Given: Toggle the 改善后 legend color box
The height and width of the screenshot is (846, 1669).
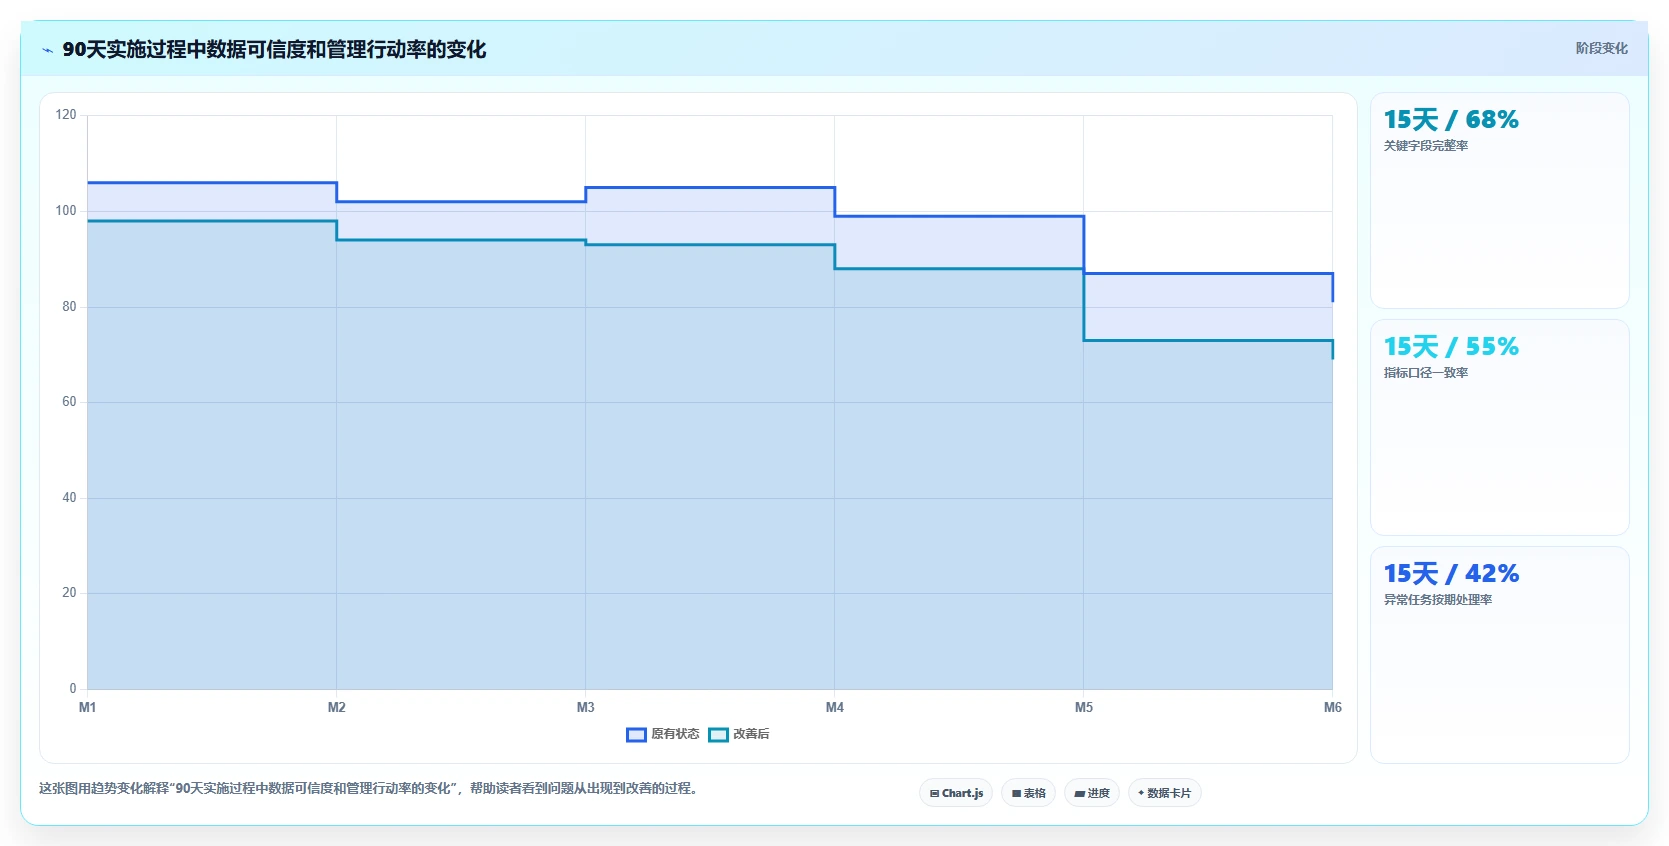Looking at the screenshot, I should 718,735.
